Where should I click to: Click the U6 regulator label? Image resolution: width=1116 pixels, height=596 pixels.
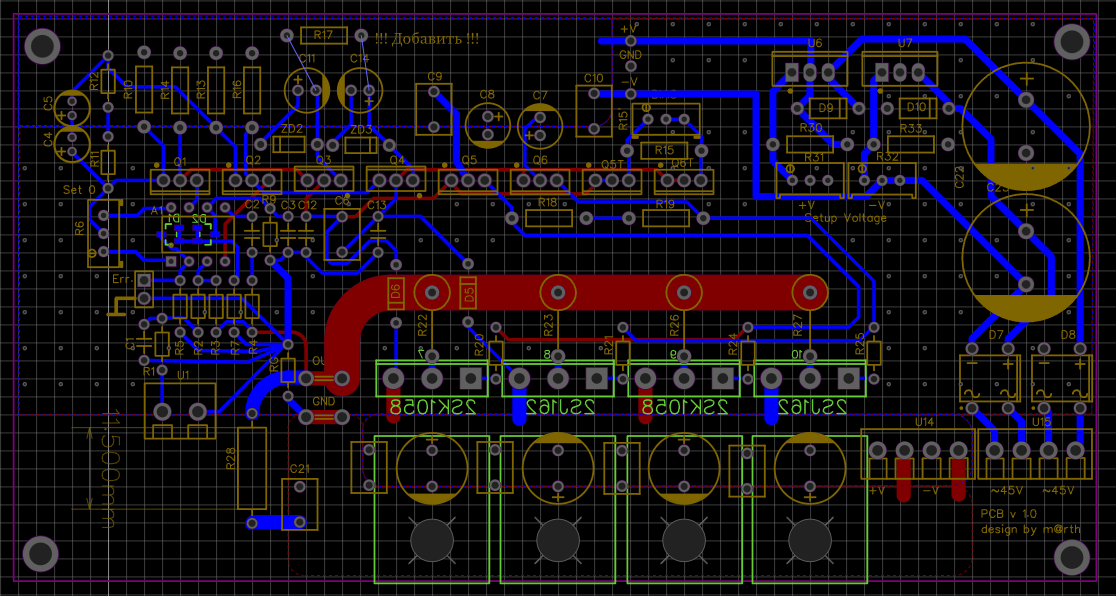(815, 43)
